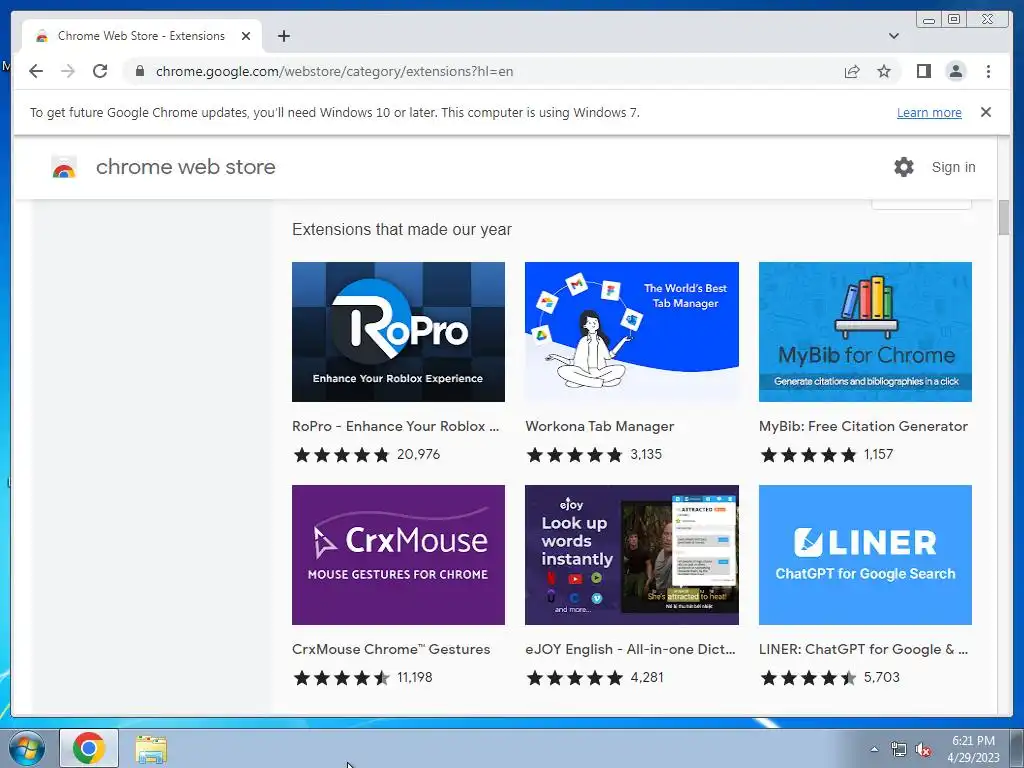This screenshot has width=1024, height=768.
Task: View site information padlock icon
Action: tap(140, 71)
